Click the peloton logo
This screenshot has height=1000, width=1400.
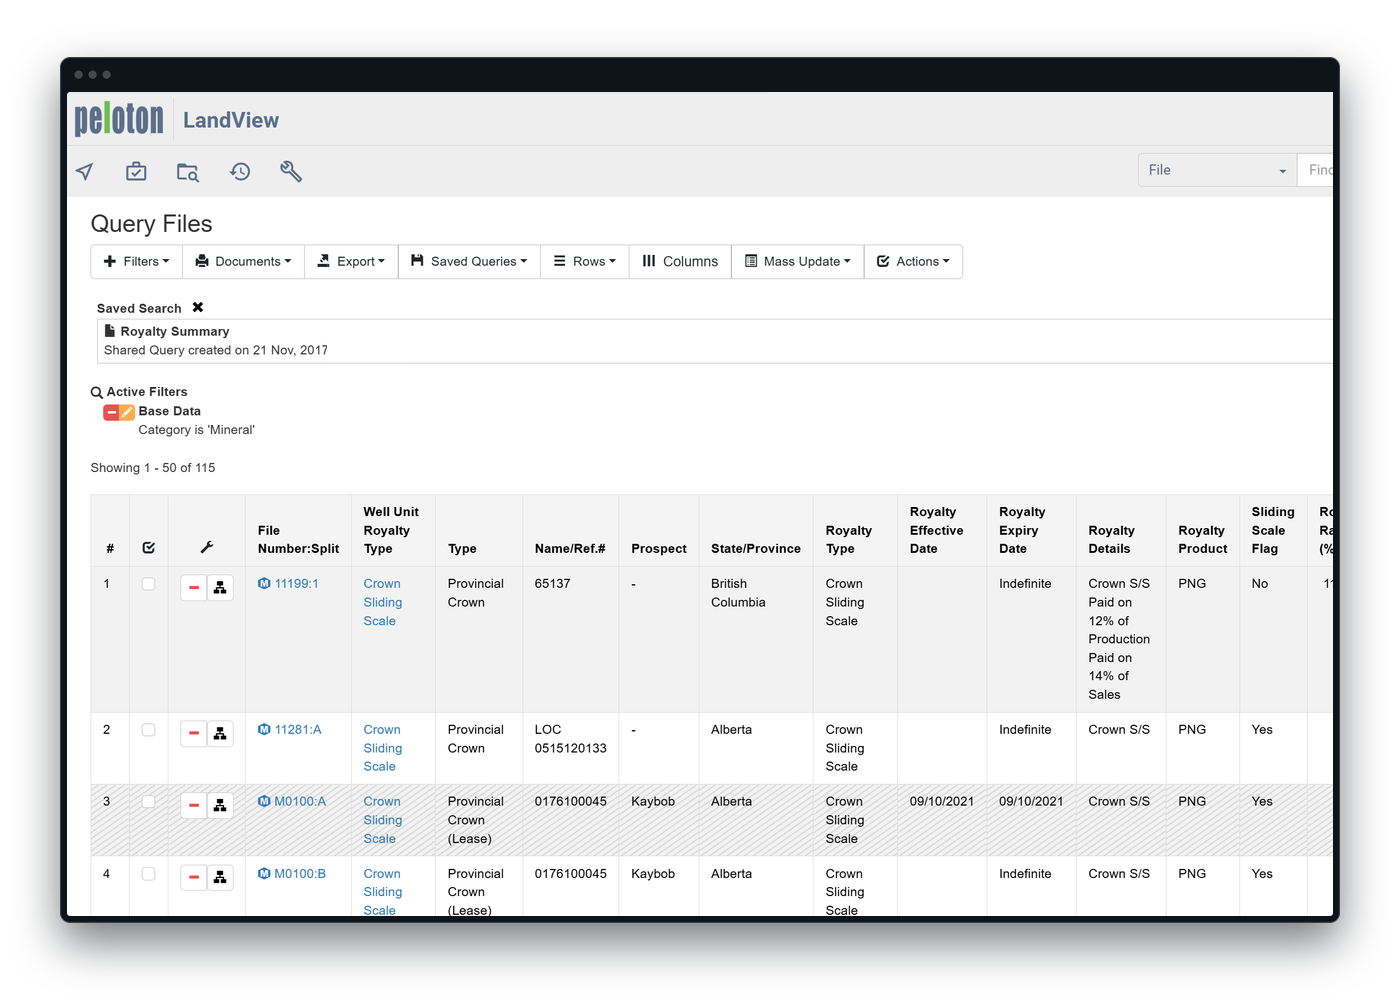pyautogui.click(x=119, y=119)
